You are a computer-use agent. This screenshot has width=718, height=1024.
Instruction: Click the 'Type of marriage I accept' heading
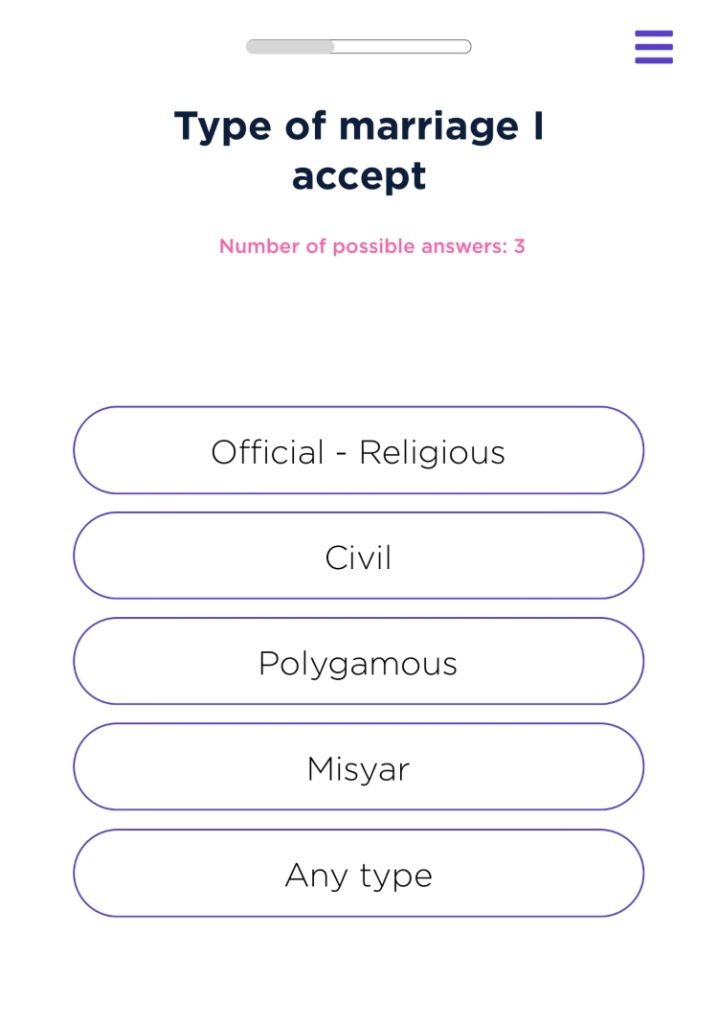(x=358, y=151)
